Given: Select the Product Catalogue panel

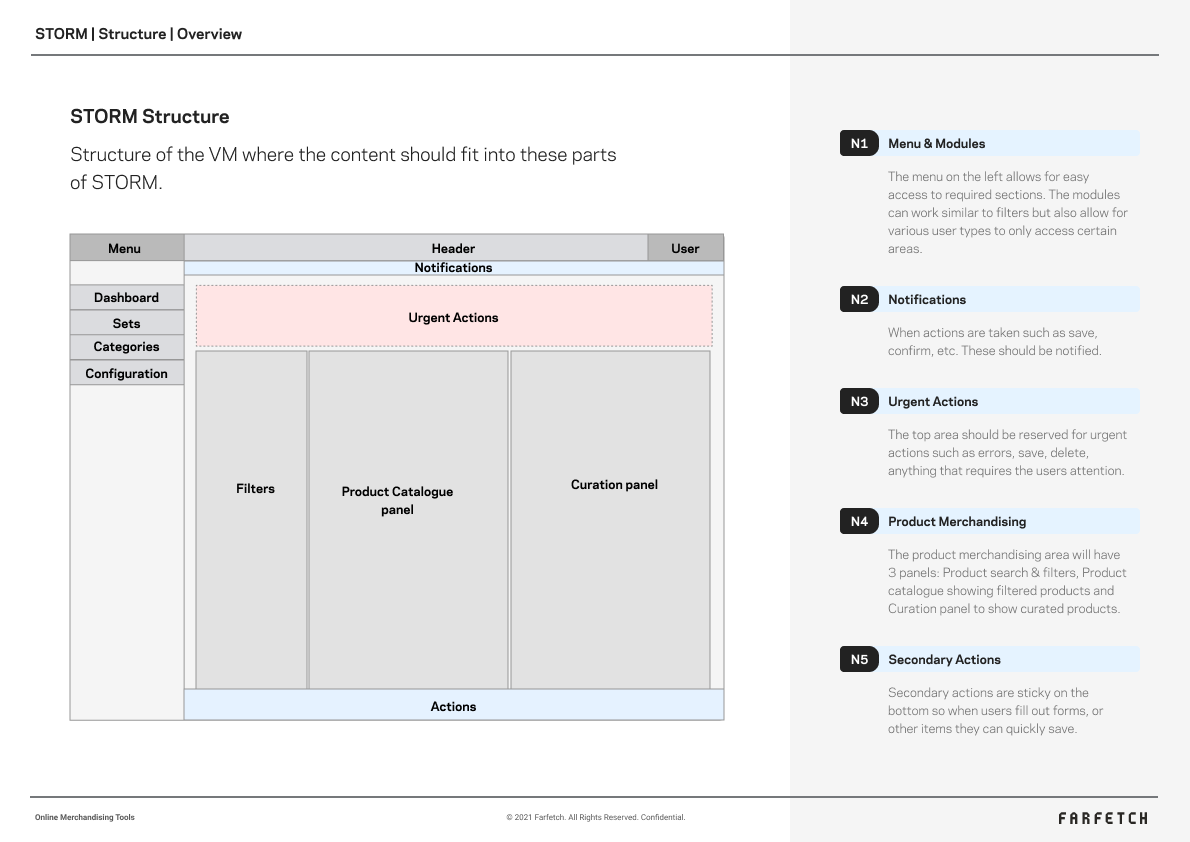Looking at the screenshot, I should [408, 519].
